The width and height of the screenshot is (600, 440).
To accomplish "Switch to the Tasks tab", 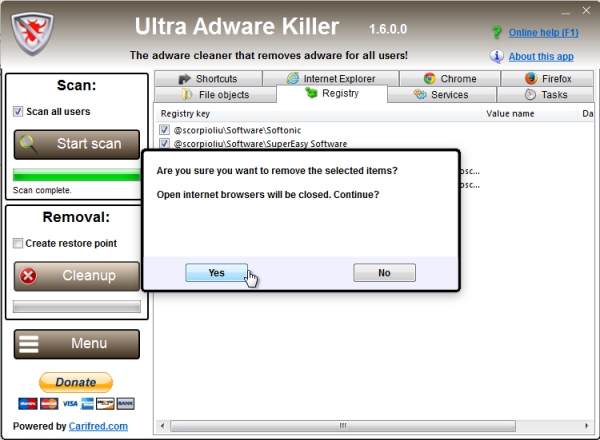I will pos(546,95).
